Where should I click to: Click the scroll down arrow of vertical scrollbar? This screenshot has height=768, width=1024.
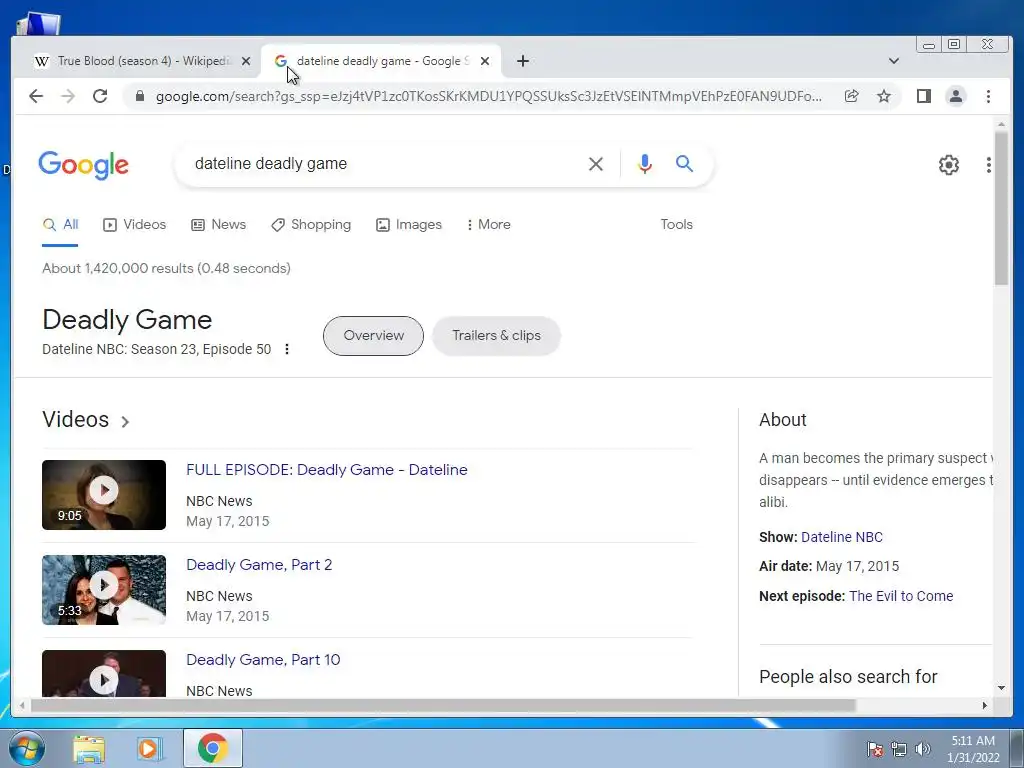click(x=1001, y=688)
